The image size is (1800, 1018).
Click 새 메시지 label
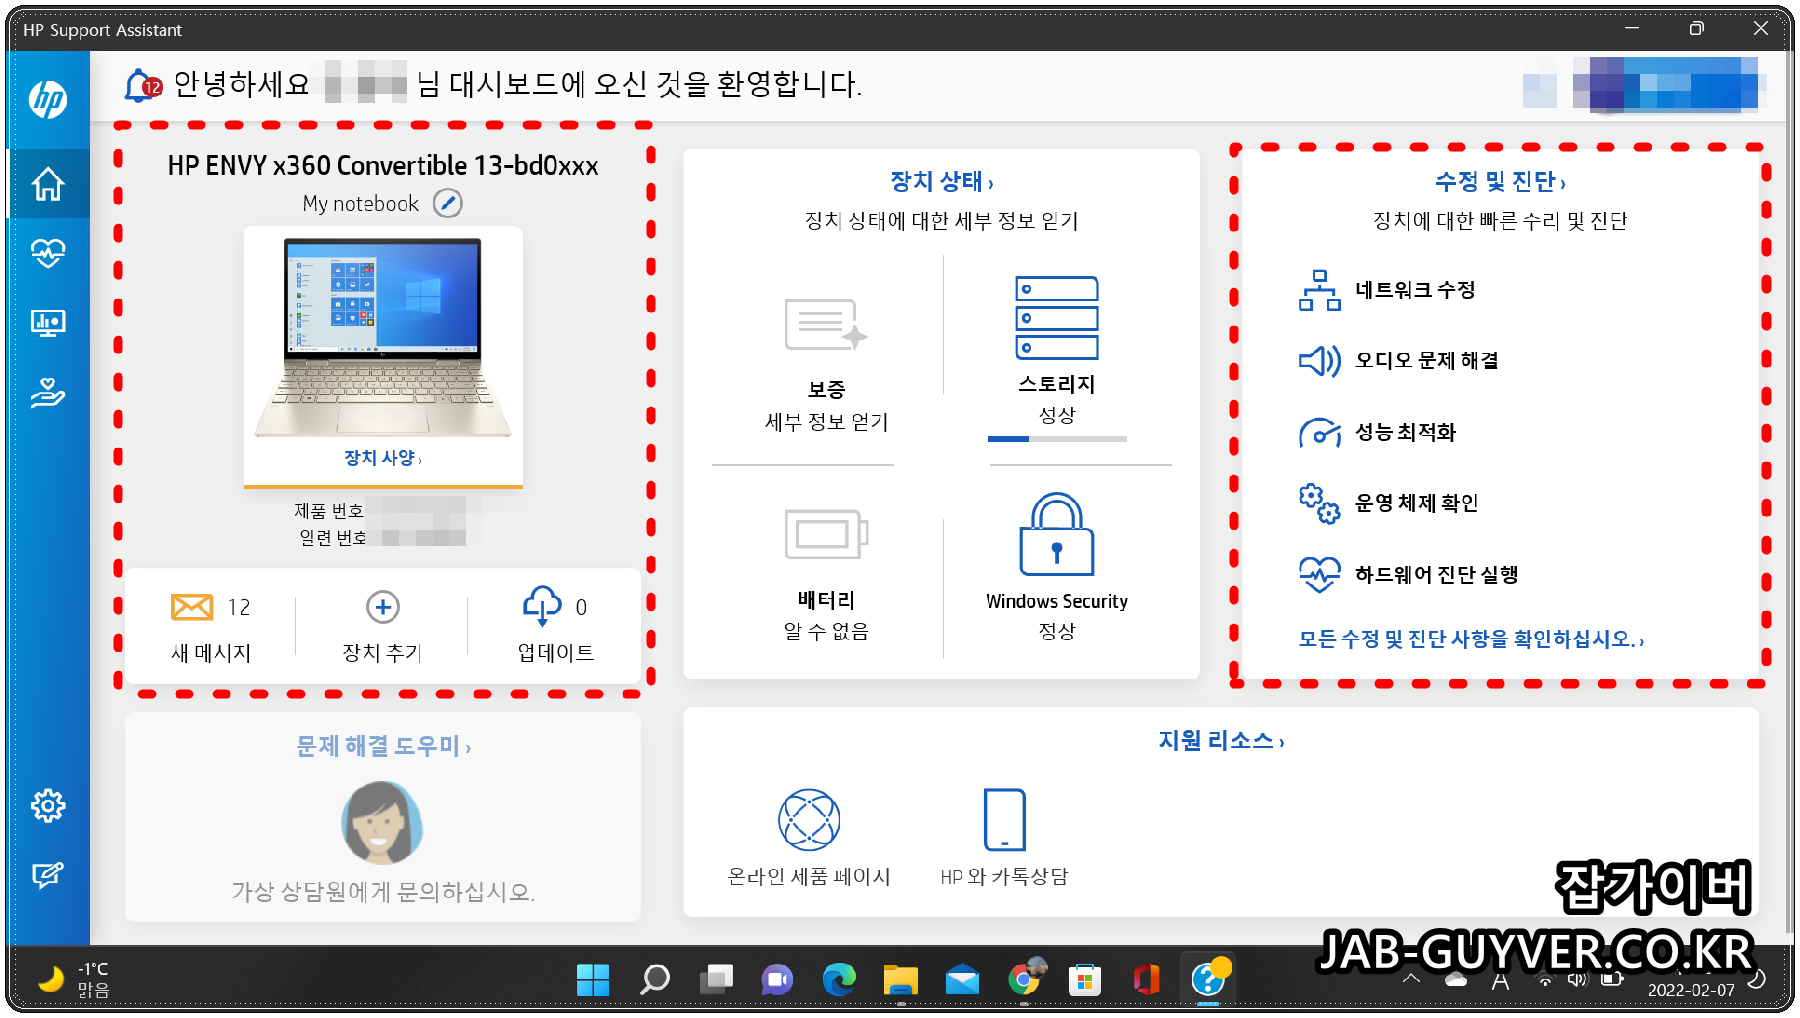tap(211, 653)
